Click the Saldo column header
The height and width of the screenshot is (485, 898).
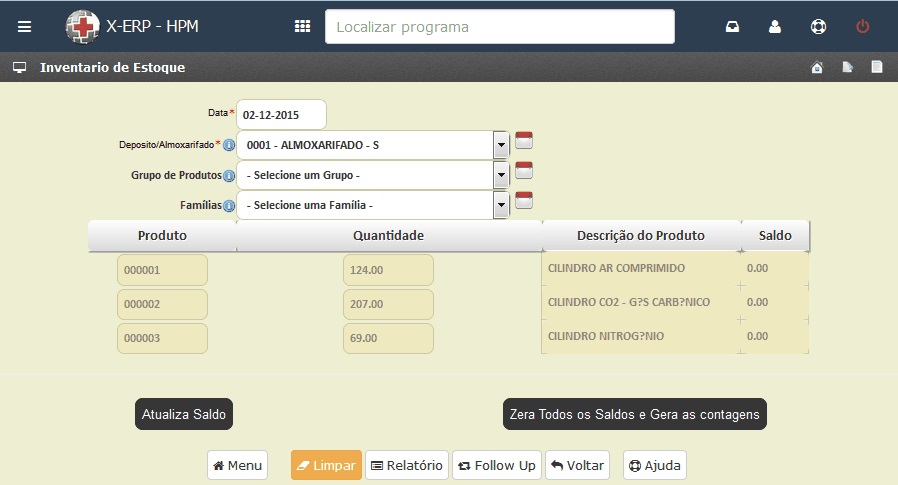(775, 235)
